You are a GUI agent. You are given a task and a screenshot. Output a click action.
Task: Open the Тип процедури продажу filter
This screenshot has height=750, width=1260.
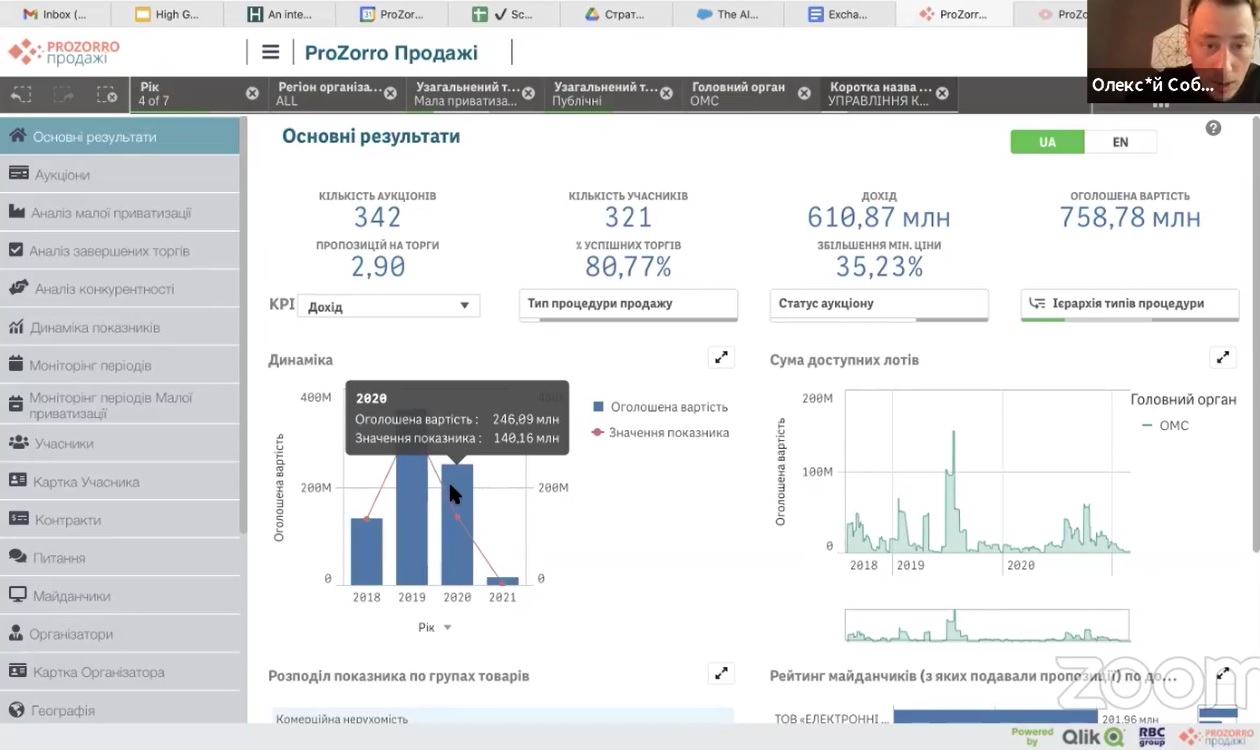(628, 304)
